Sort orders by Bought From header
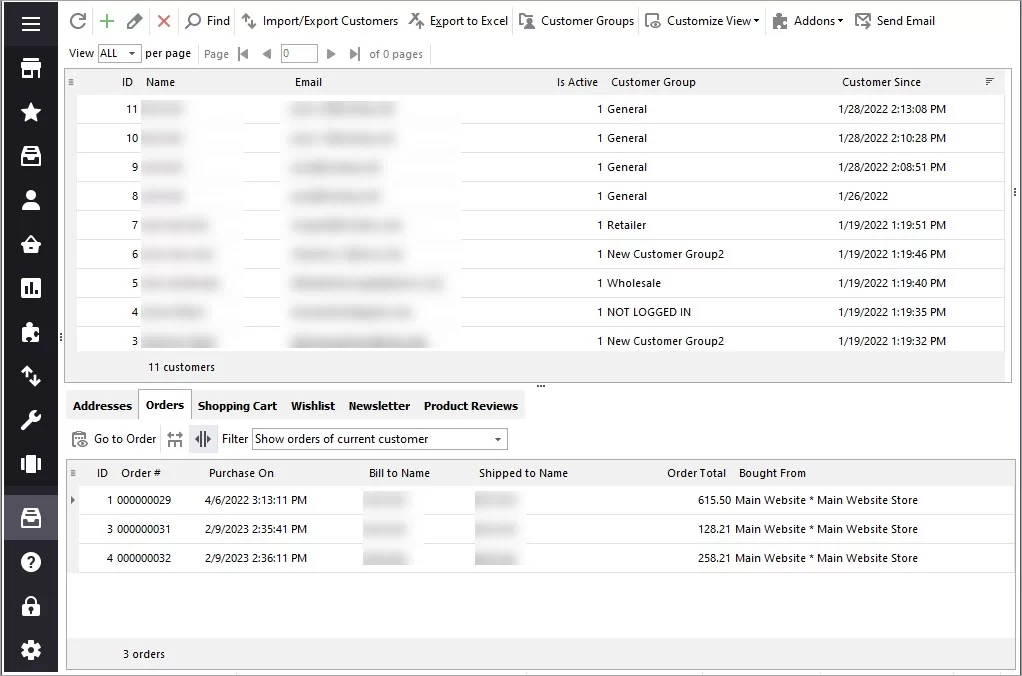 coord(772,473)
